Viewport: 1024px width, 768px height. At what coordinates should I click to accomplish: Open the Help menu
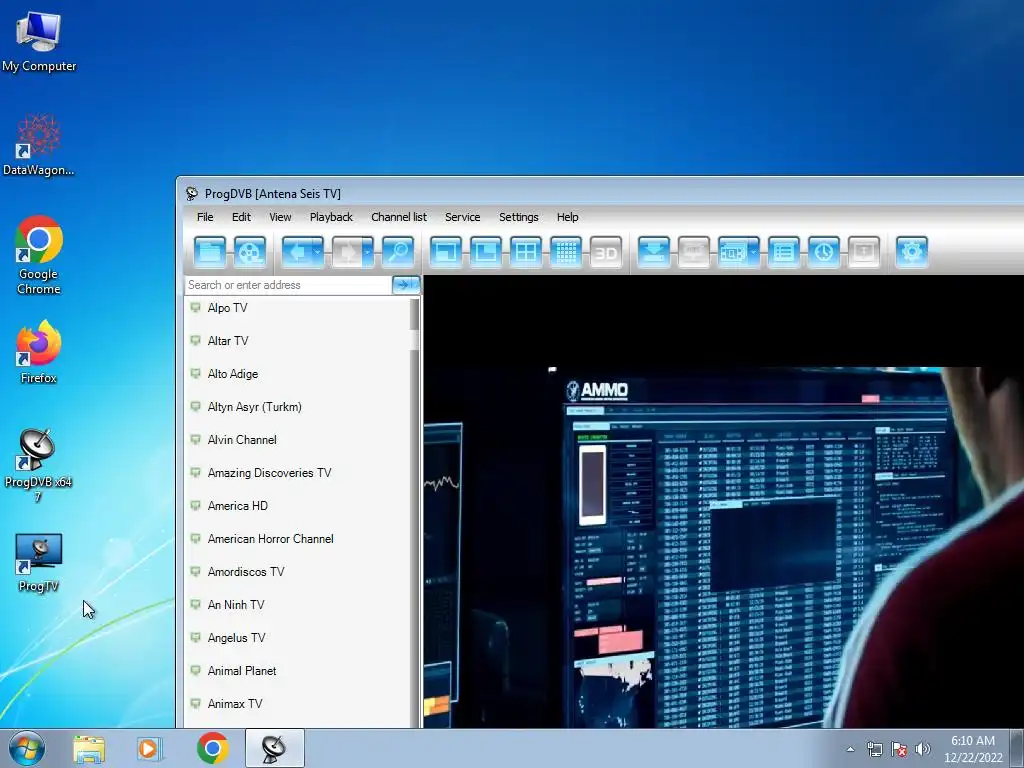(x=568, y=217)
